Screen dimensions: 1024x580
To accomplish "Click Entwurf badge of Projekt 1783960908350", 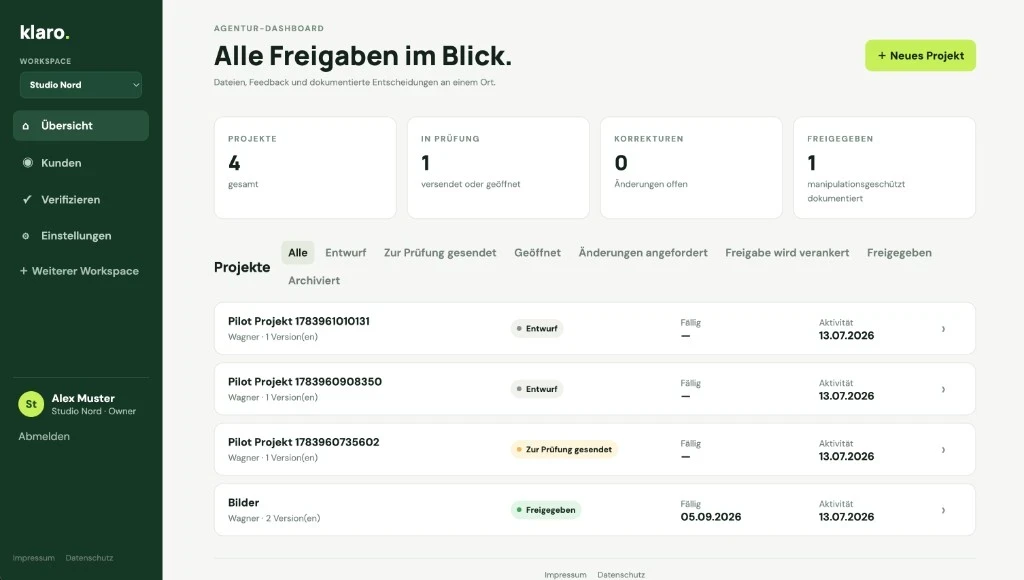I will click(x=537, y=389).
